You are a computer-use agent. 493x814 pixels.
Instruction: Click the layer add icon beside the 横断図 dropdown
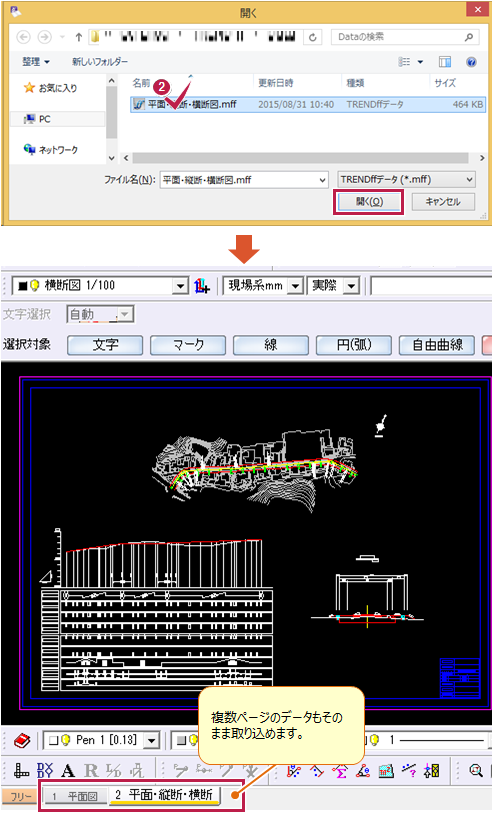coord(201,286)
